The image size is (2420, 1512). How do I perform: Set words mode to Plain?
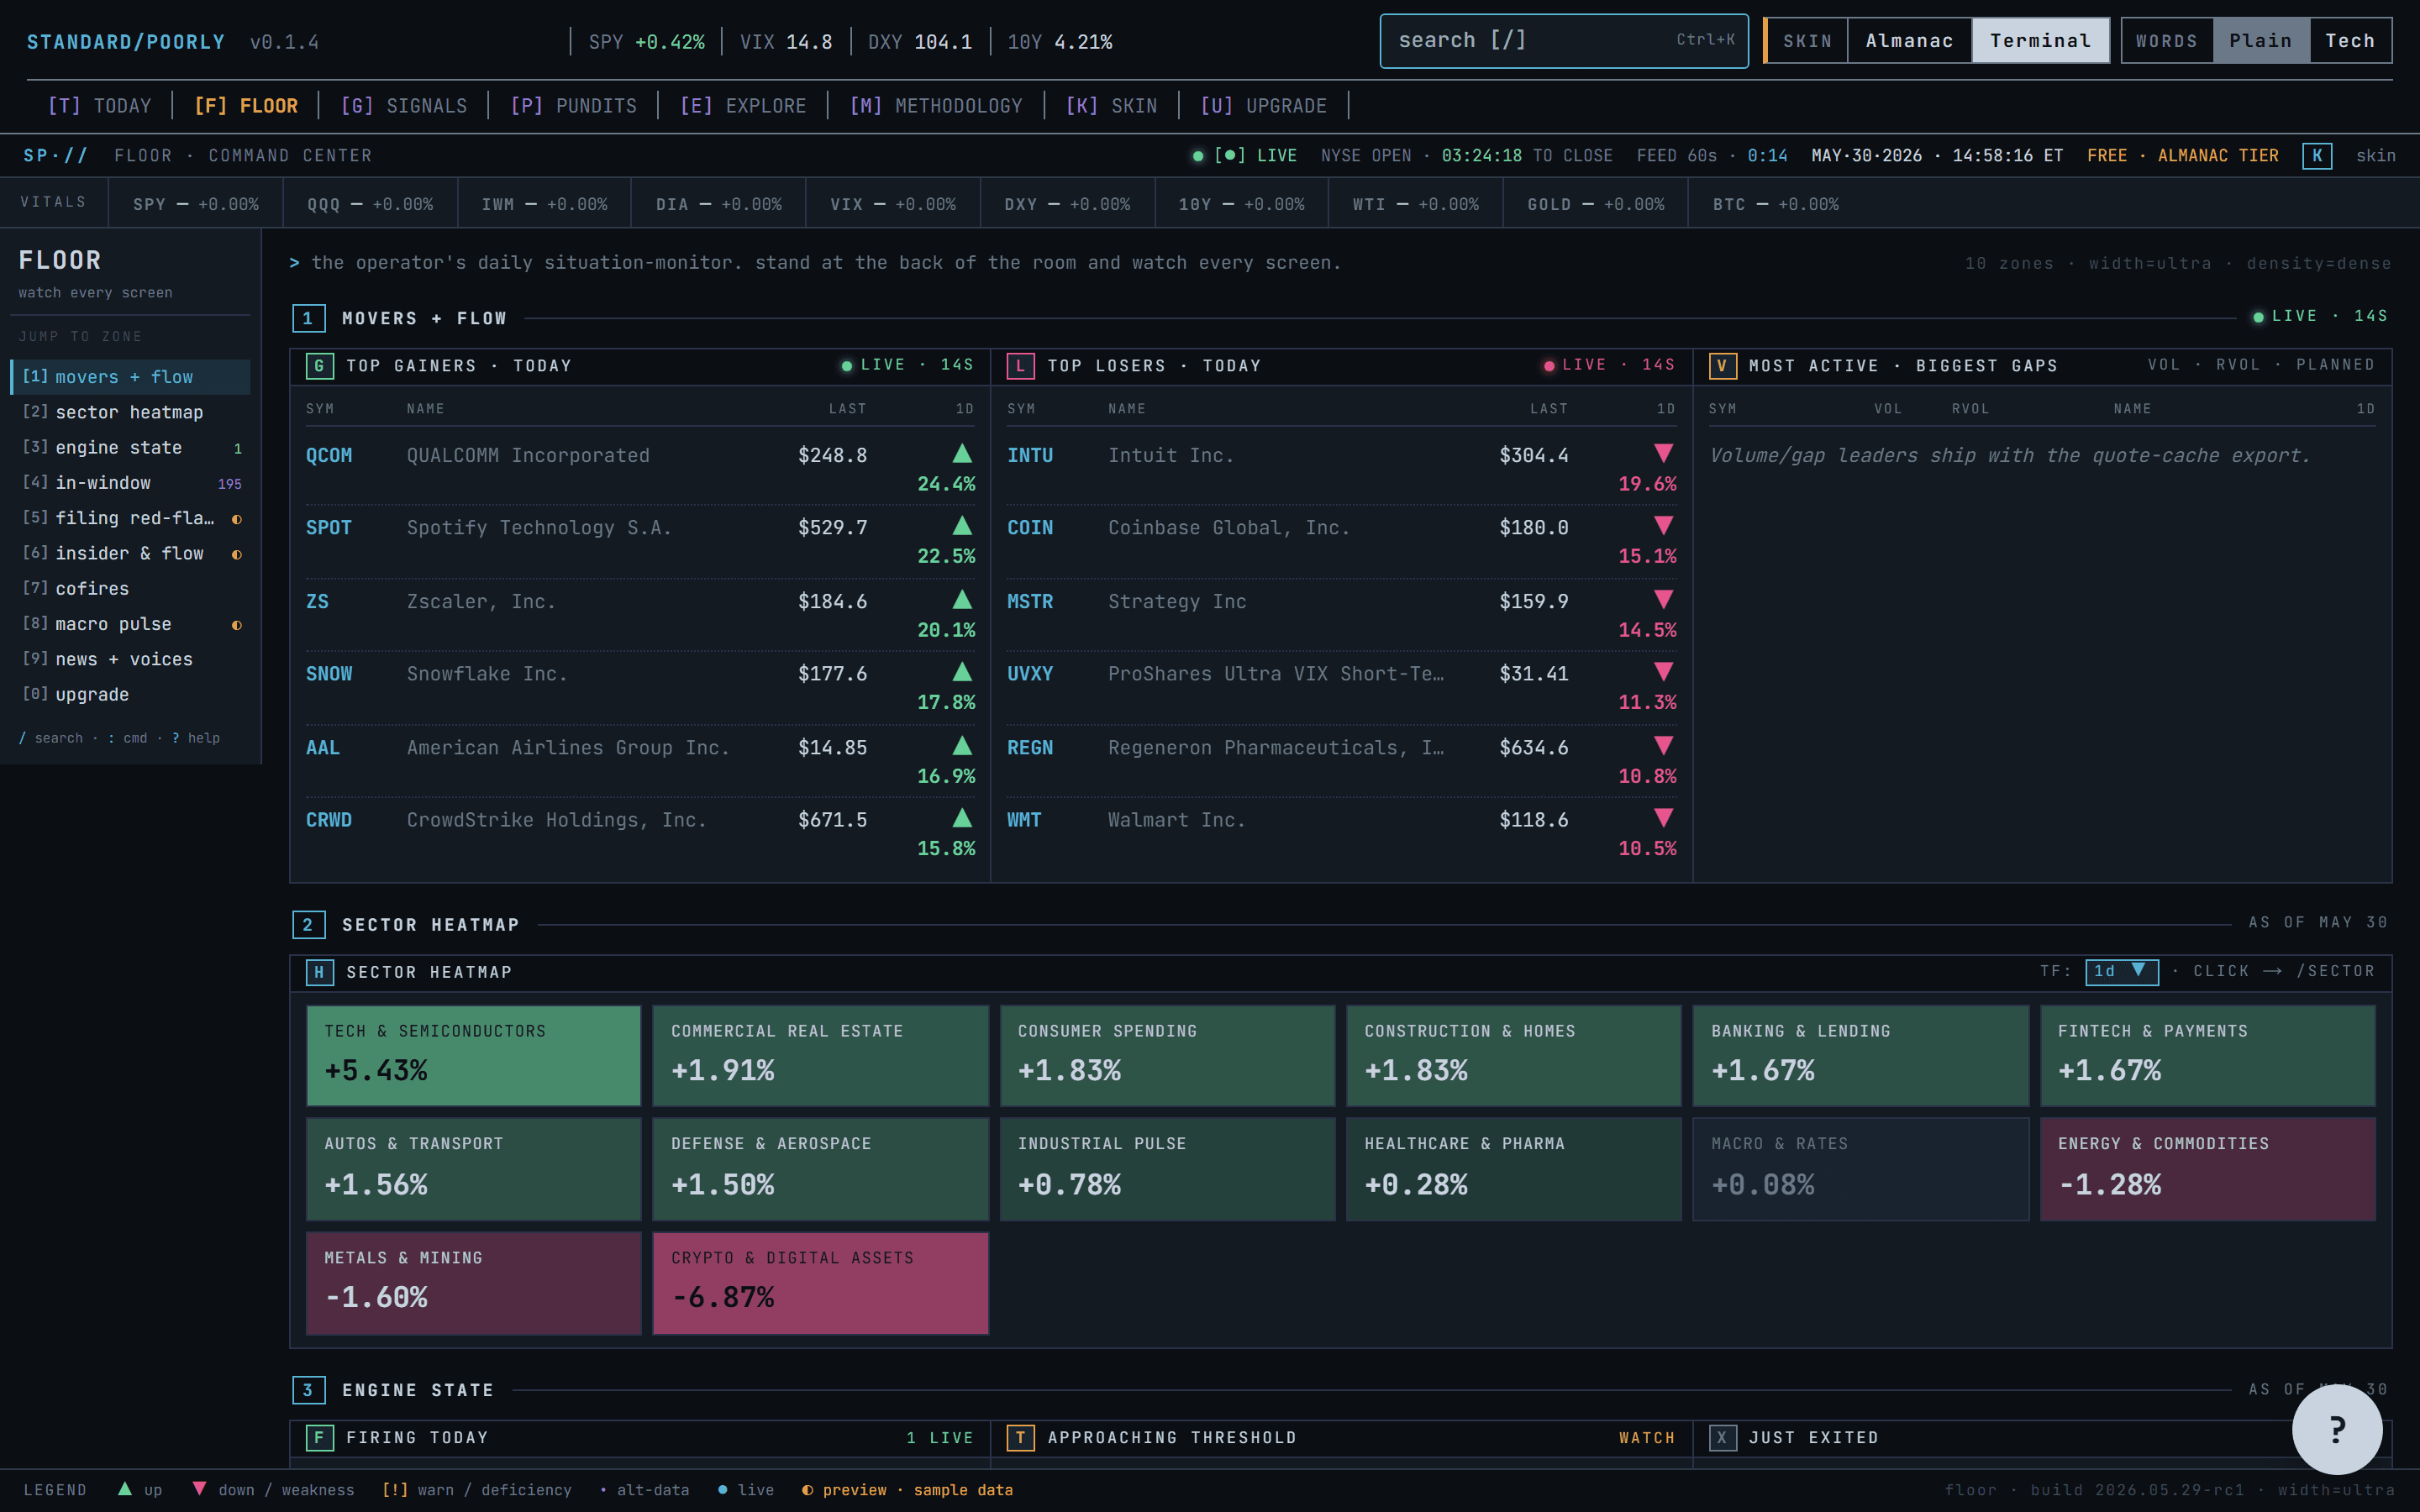click(x=2260, y=41)
